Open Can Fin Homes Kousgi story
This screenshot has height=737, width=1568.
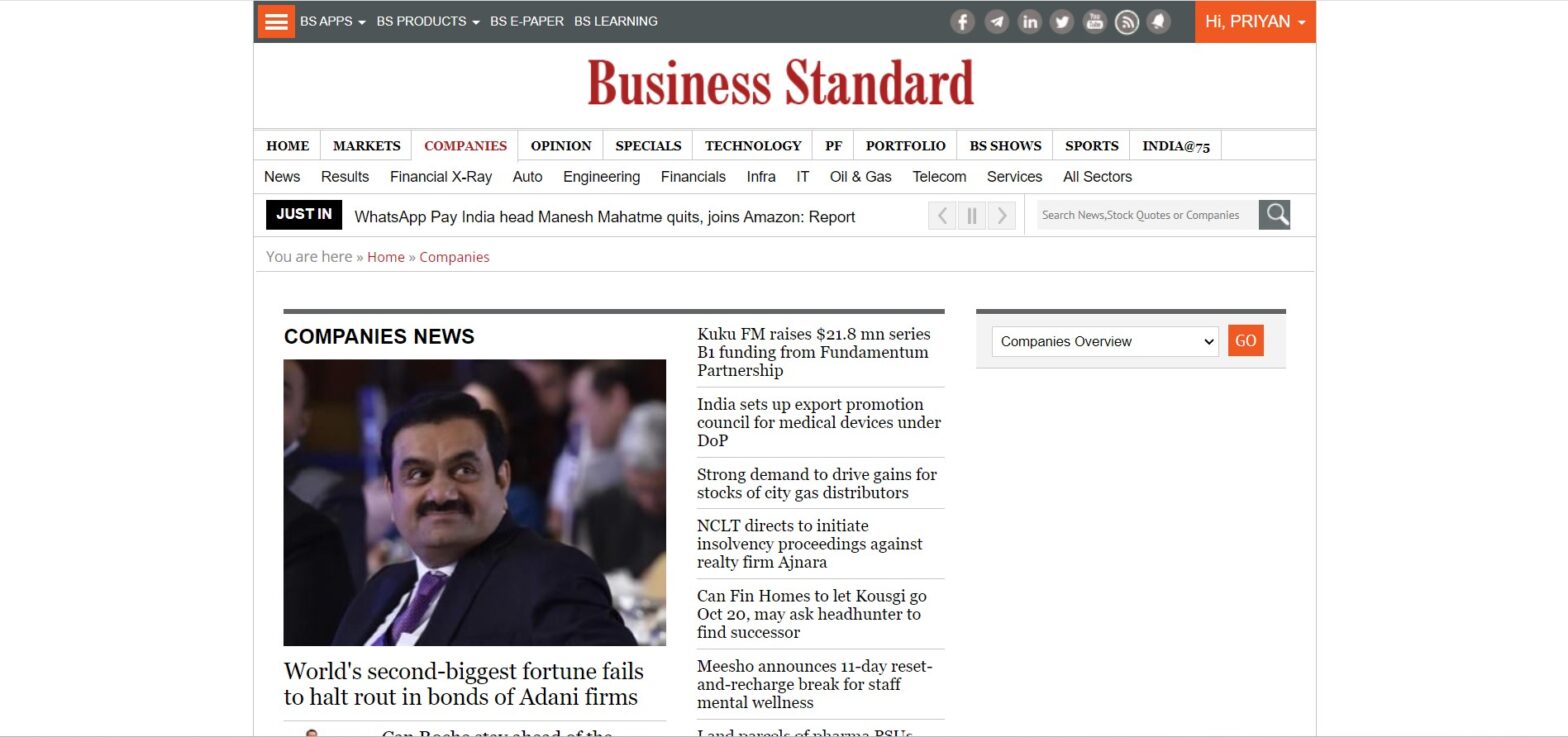(x=812, y=614)
